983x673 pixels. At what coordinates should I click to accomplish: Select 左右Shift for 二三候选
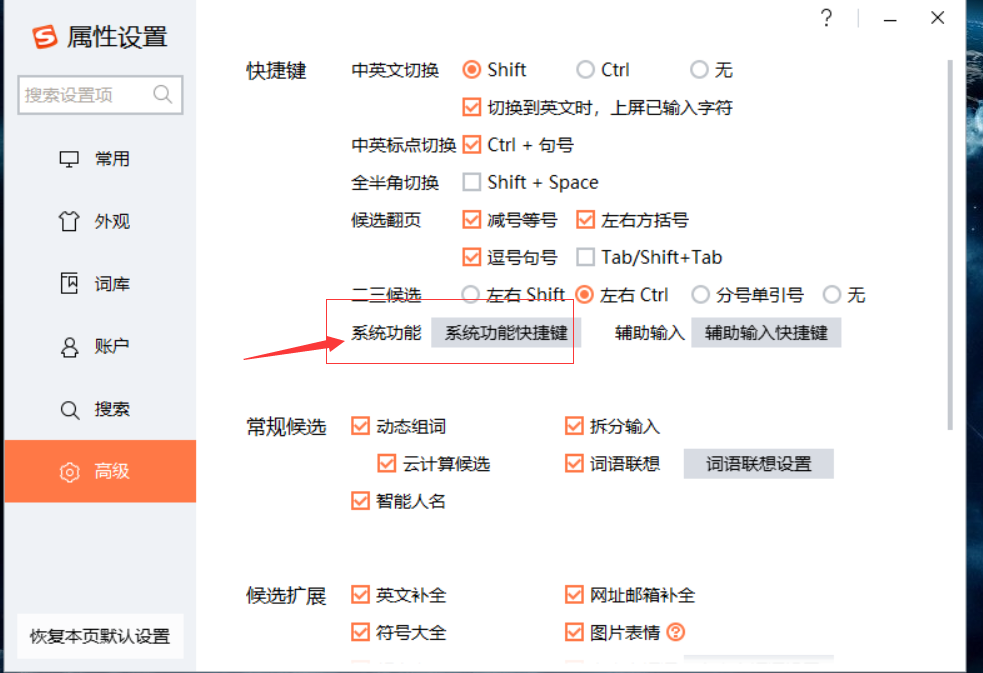469,294
